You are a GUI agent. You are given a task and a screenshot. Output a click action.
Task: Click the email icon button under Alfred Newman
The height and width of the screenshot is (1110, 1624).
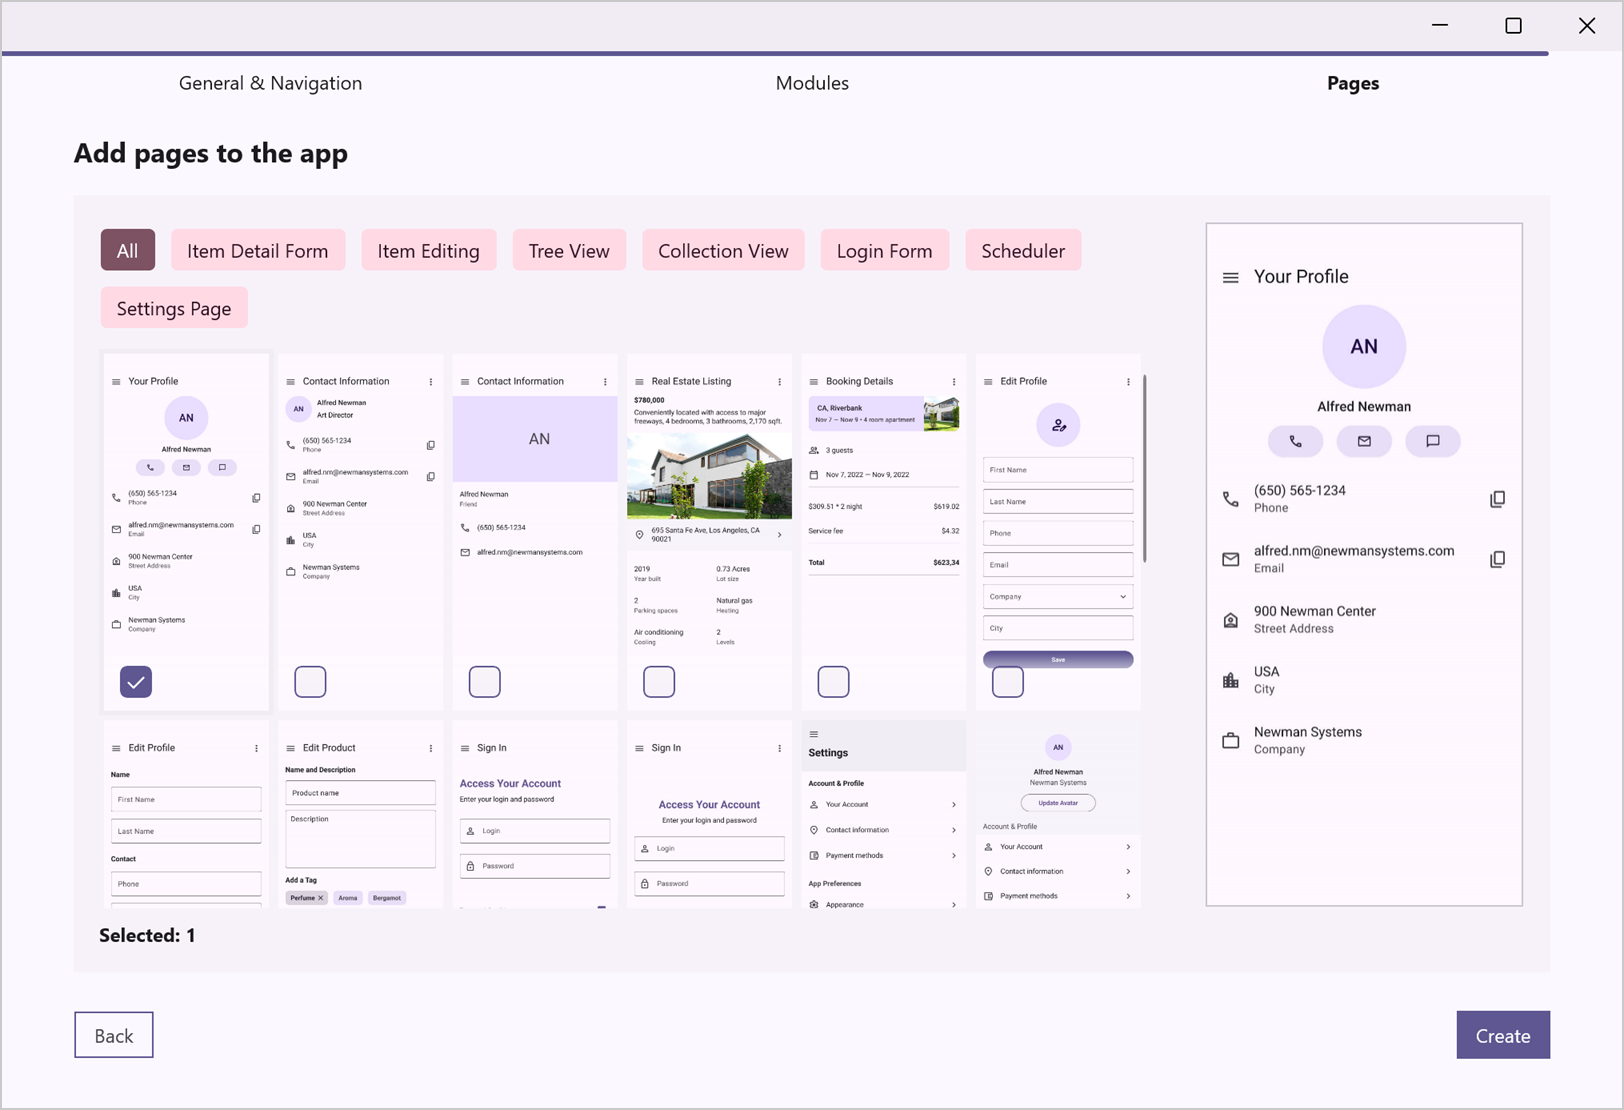(1364, 441)
